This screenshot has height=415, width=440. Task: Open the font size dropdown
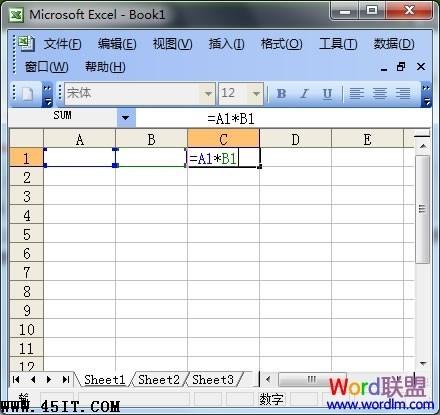point(256,94)
